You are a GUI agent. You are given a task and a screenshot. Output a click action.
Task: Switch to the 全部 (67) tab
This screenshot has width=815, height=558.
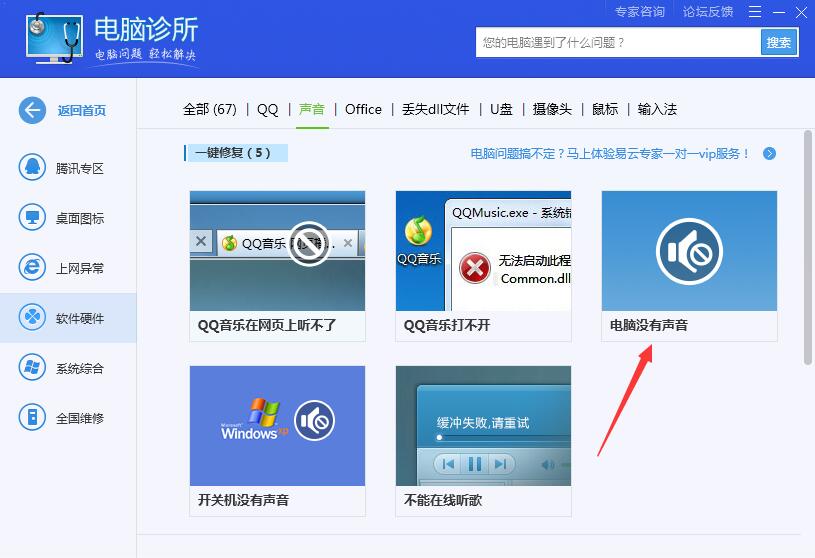pos(209,110)
